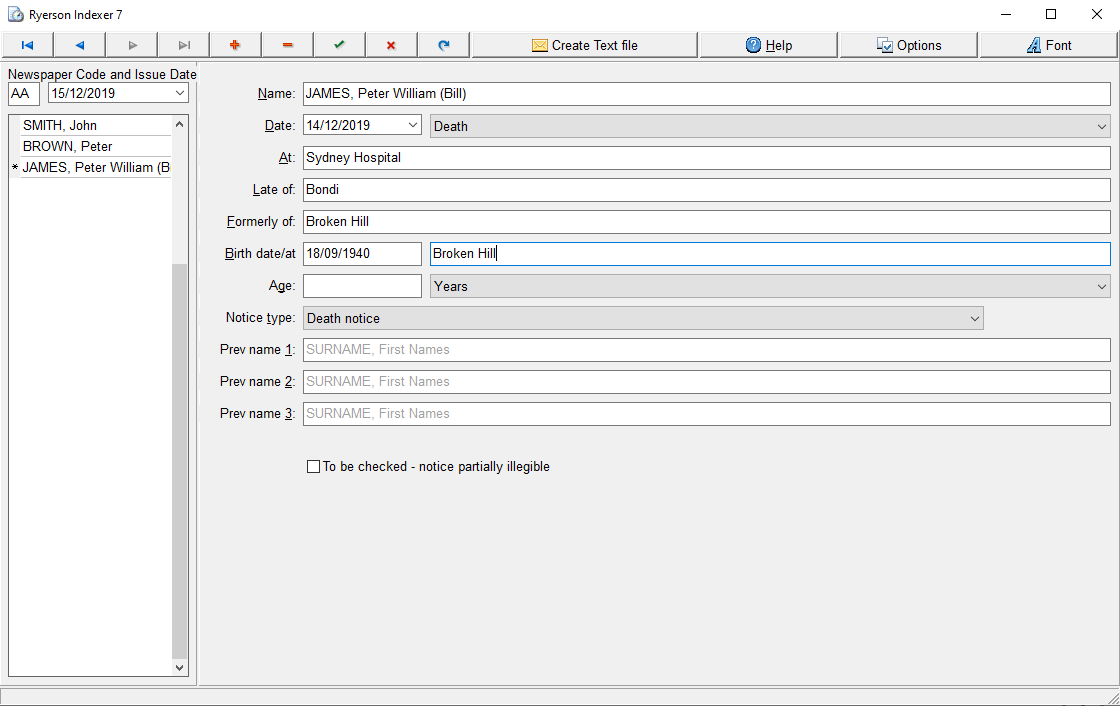Open the issue date picker dropdown
Viewport: 1120px width, 706px height.
180,93
